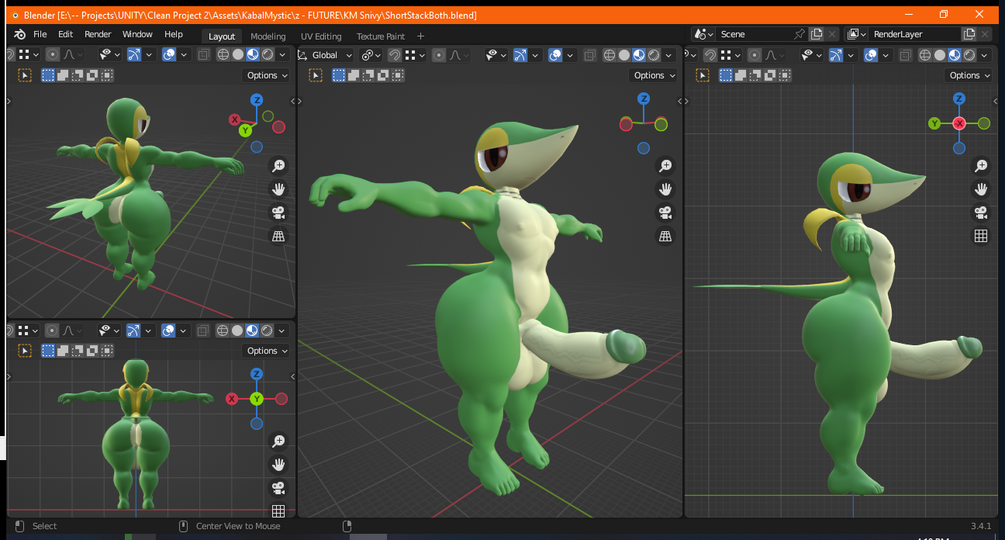
Task: Open the Edit menu
Action: (65, 35)
